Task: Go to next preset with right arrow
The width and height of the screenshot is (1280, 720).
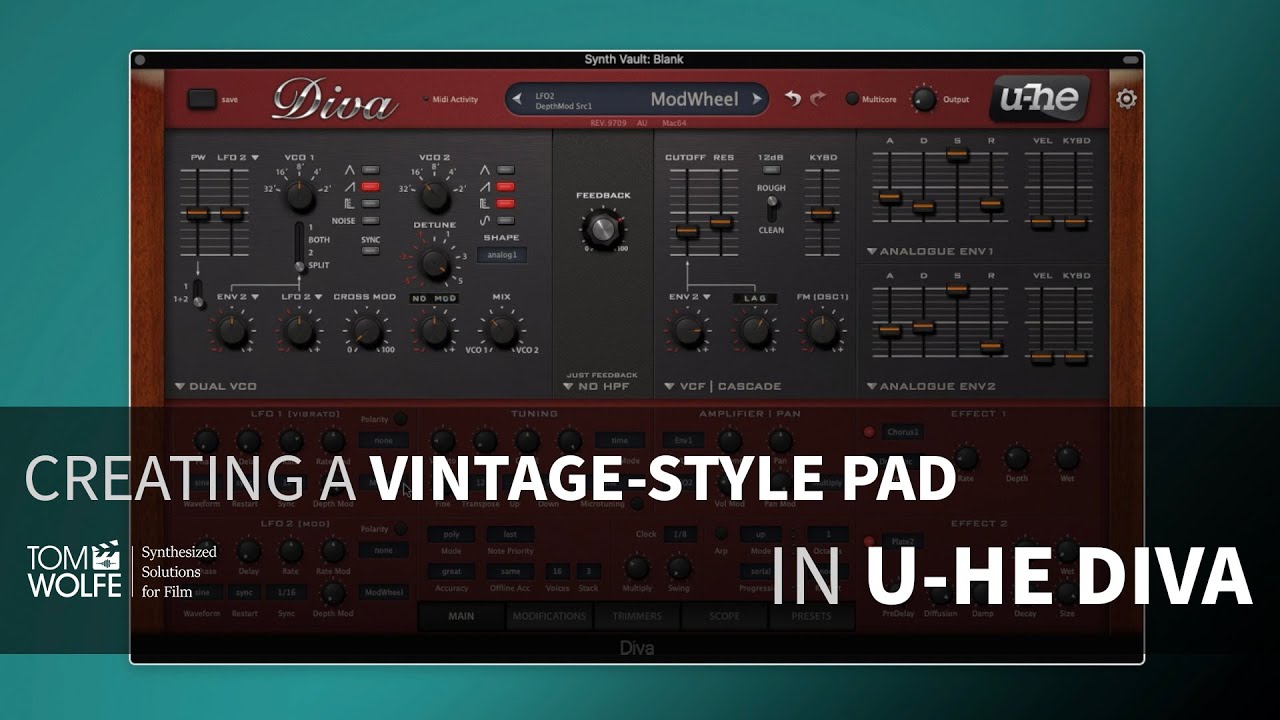Action: tap(757, 99)
